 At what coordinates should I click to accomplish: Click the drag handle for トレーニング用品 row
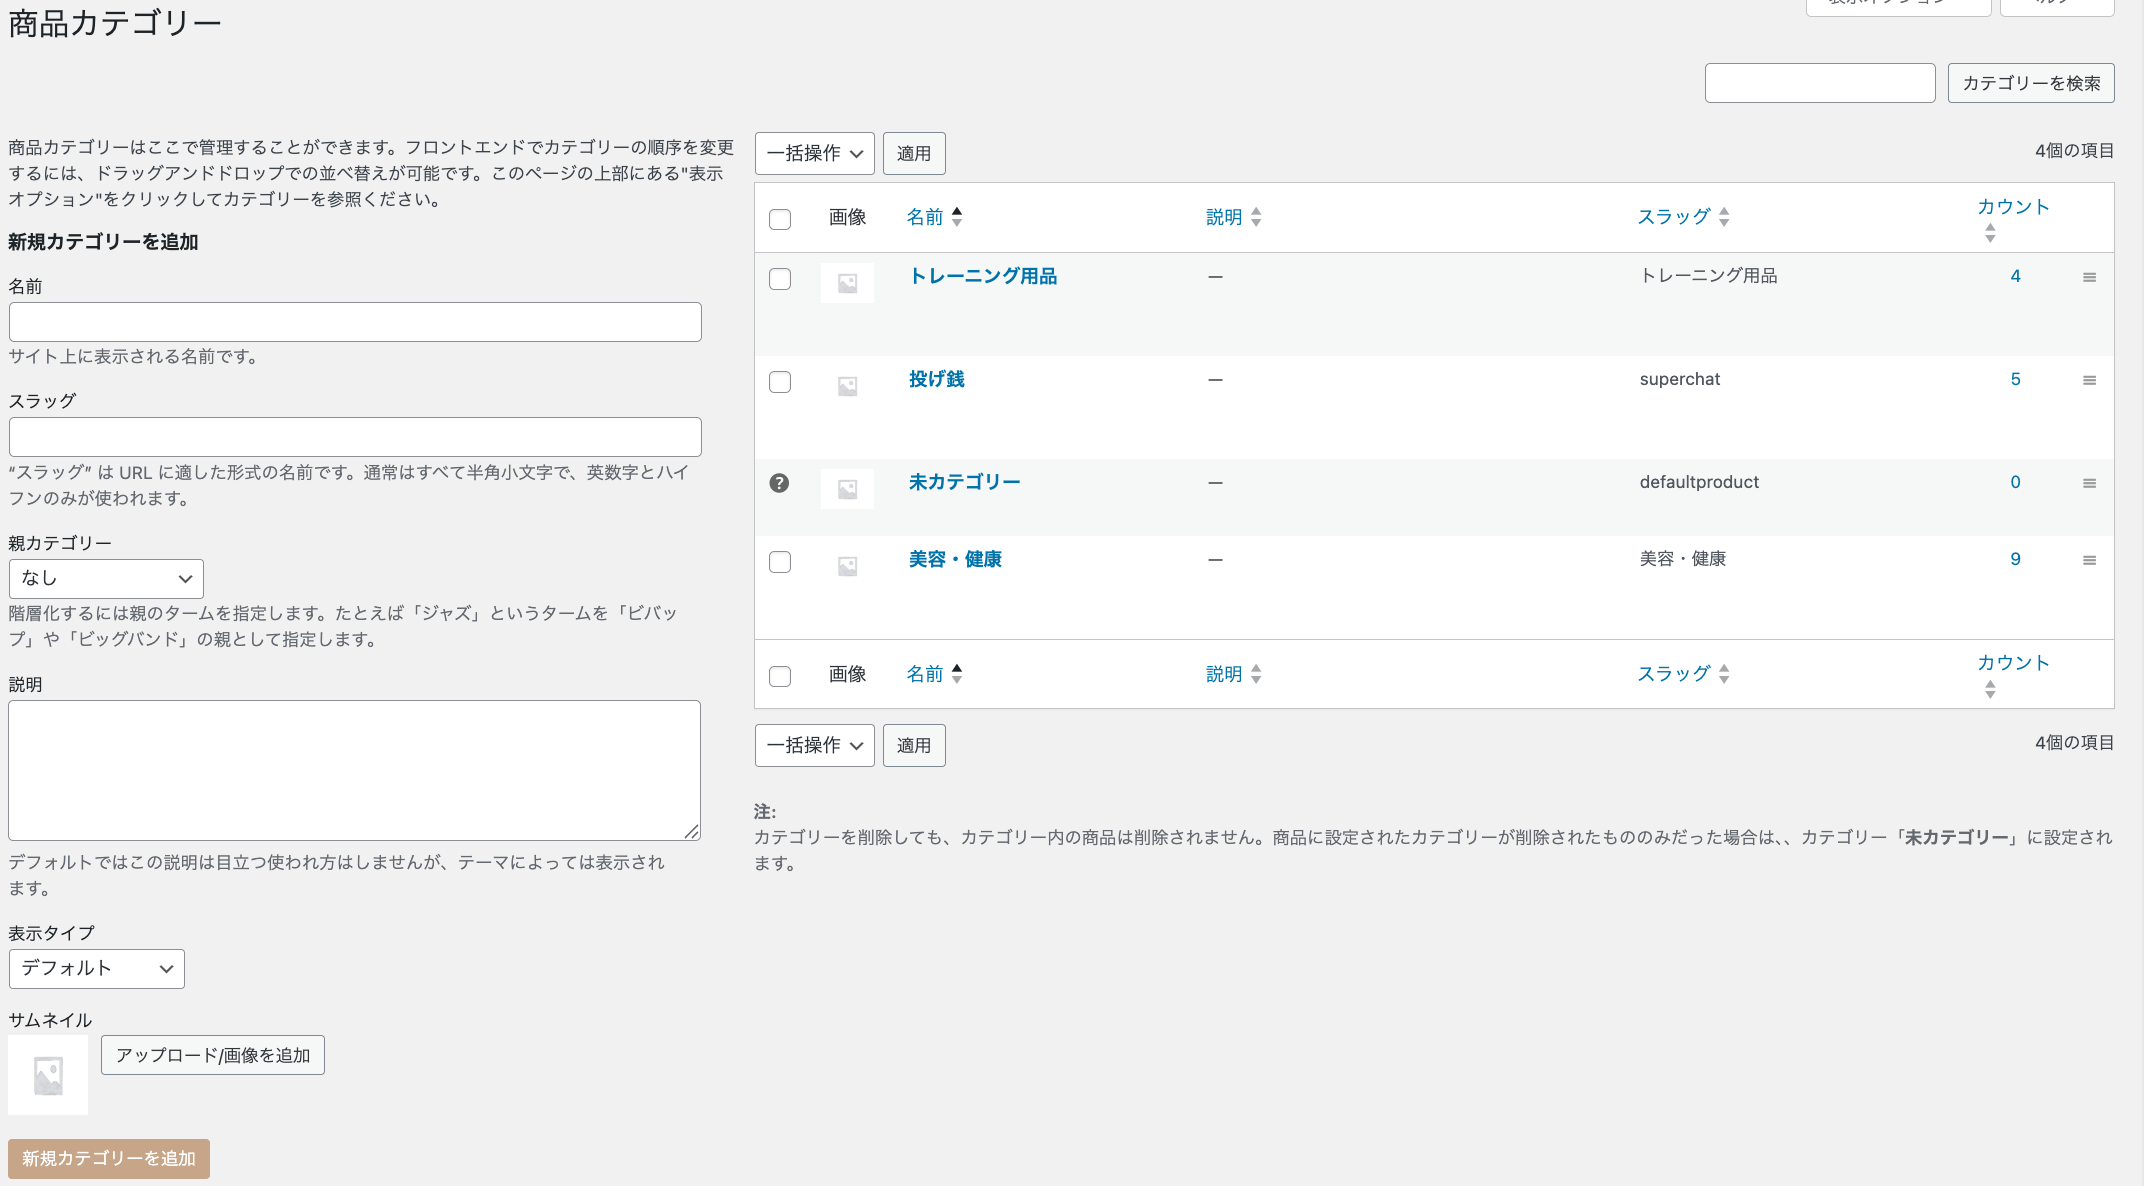pos(2089,277)
